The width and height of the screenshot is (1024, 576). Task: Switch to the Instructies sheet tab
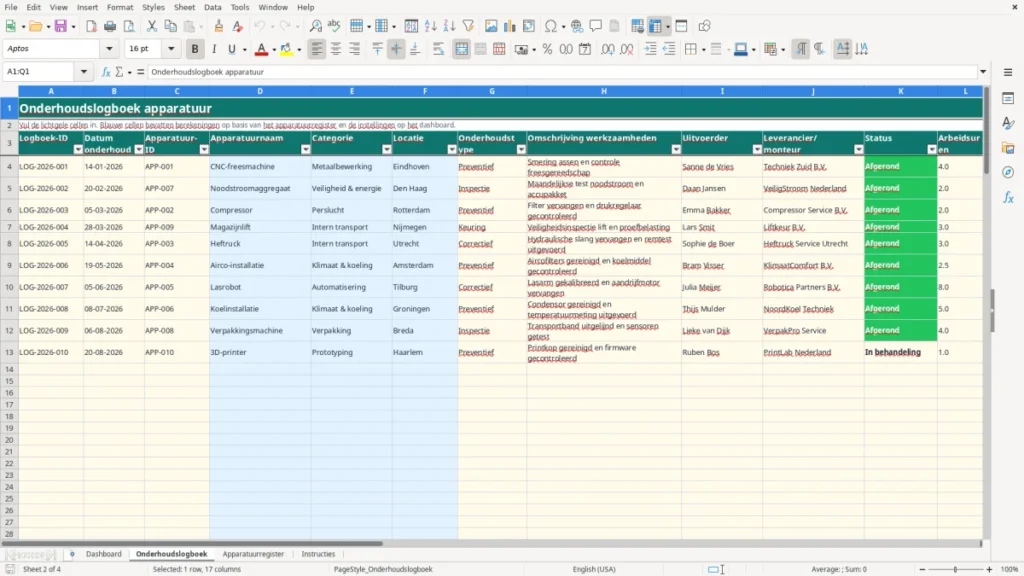pyautogui.click(x=318, y=554)
